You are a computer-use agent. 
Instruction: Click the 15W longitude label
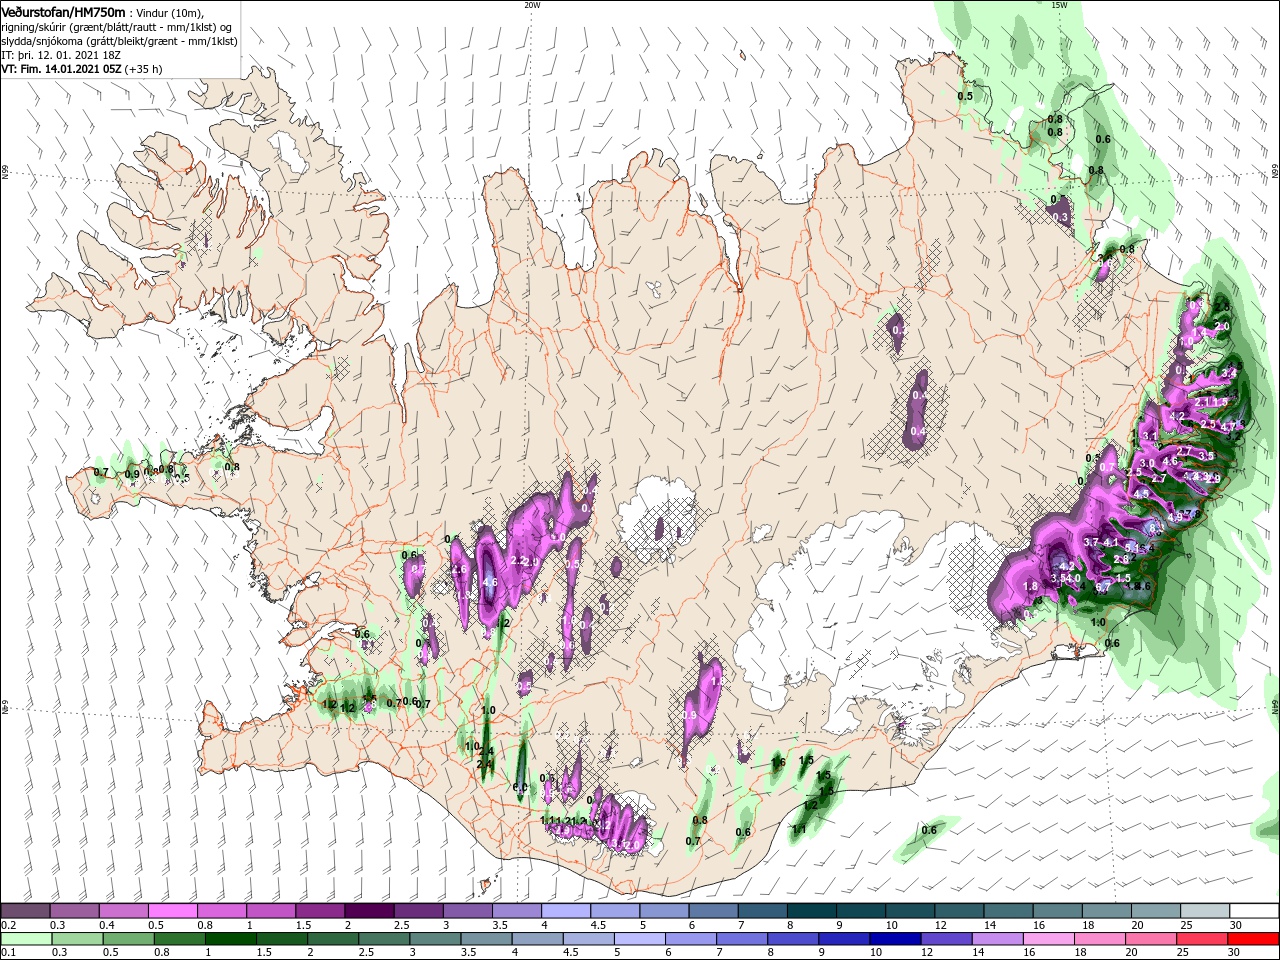pyautogui.click(x=1059, y=5)
